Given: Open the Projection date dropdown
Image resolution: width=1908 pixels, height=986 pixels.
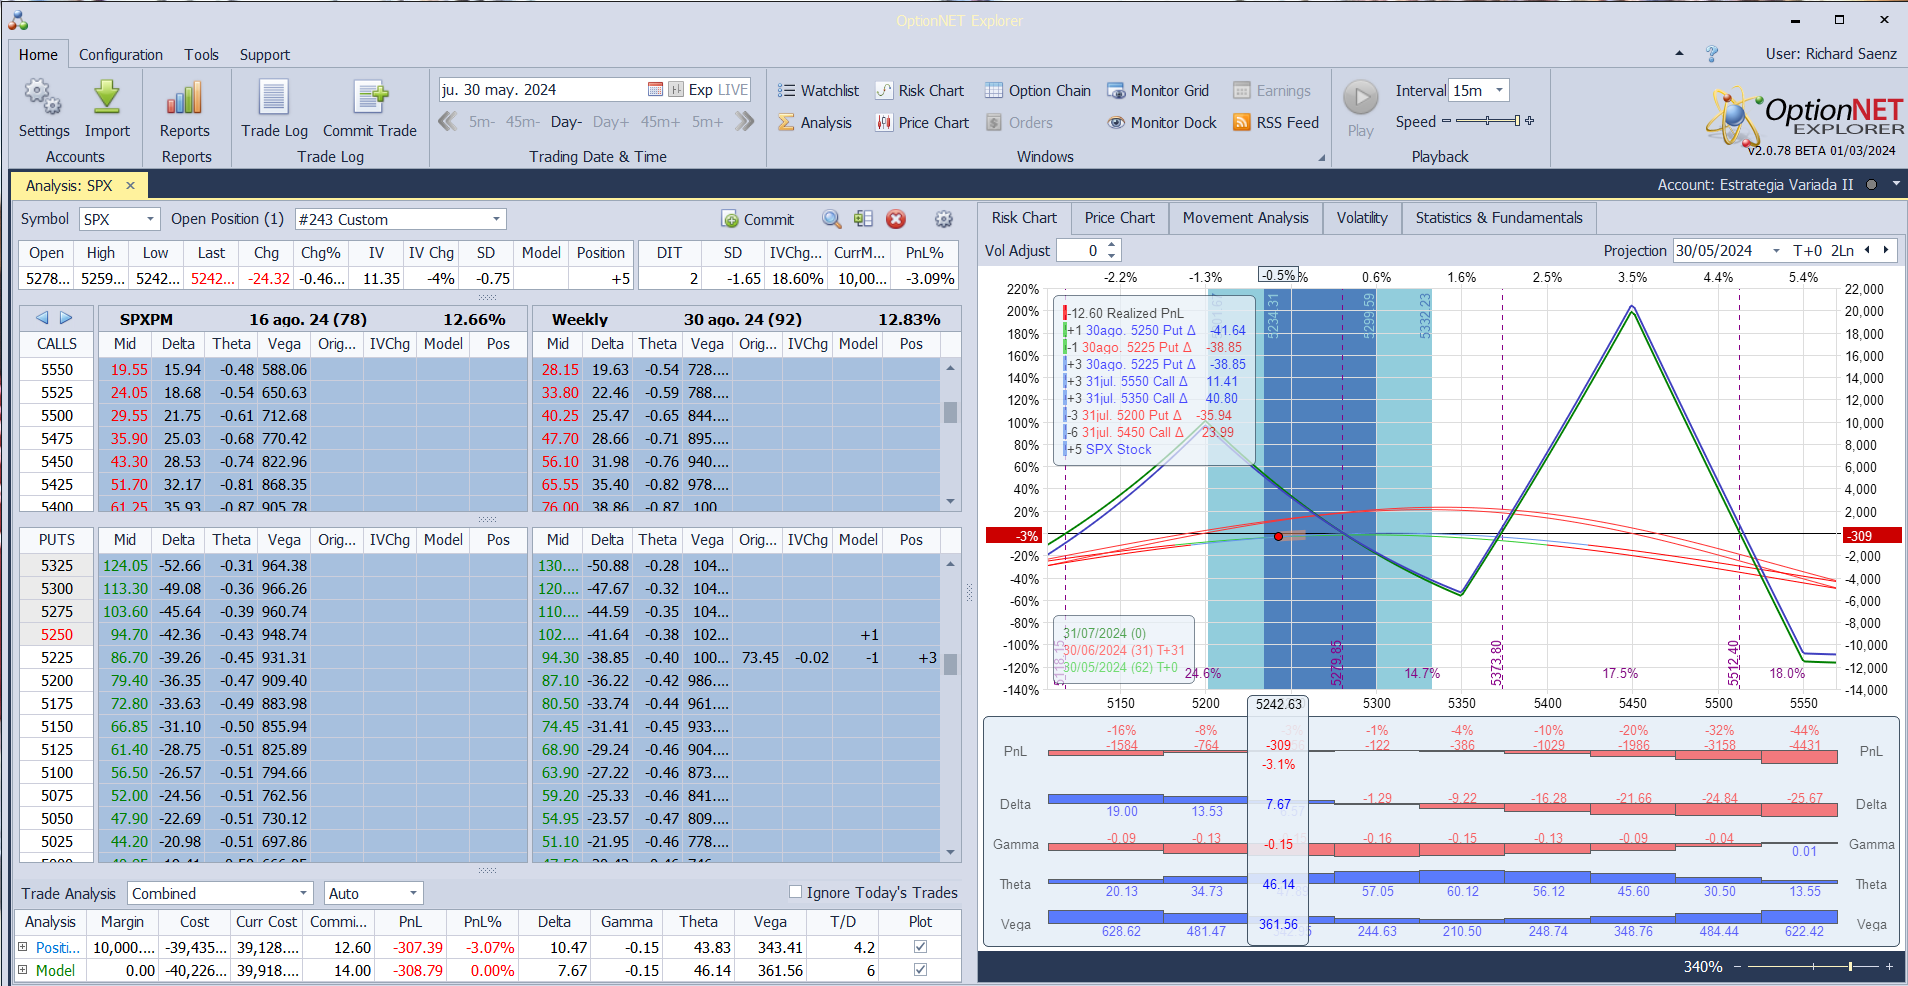Looking at the screenshot, I should pos(1776,251).
